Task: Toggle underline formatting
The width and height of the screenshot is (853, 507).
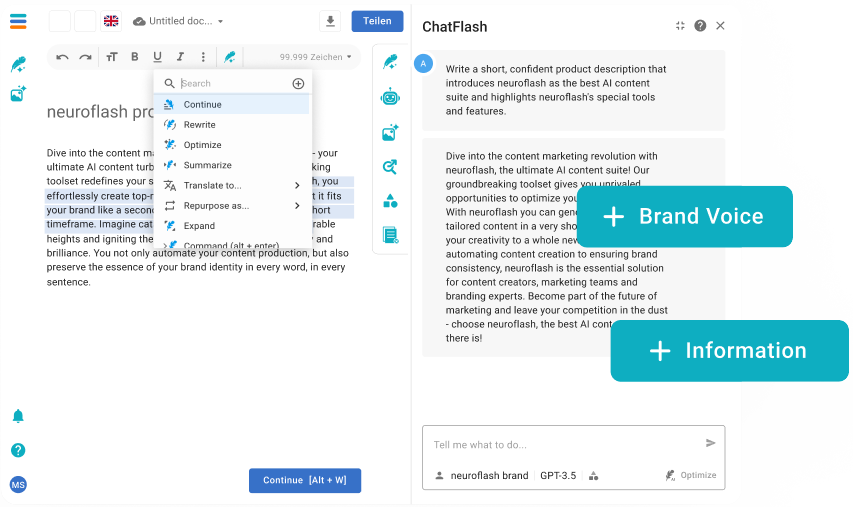Action: [x=157, y=57]
